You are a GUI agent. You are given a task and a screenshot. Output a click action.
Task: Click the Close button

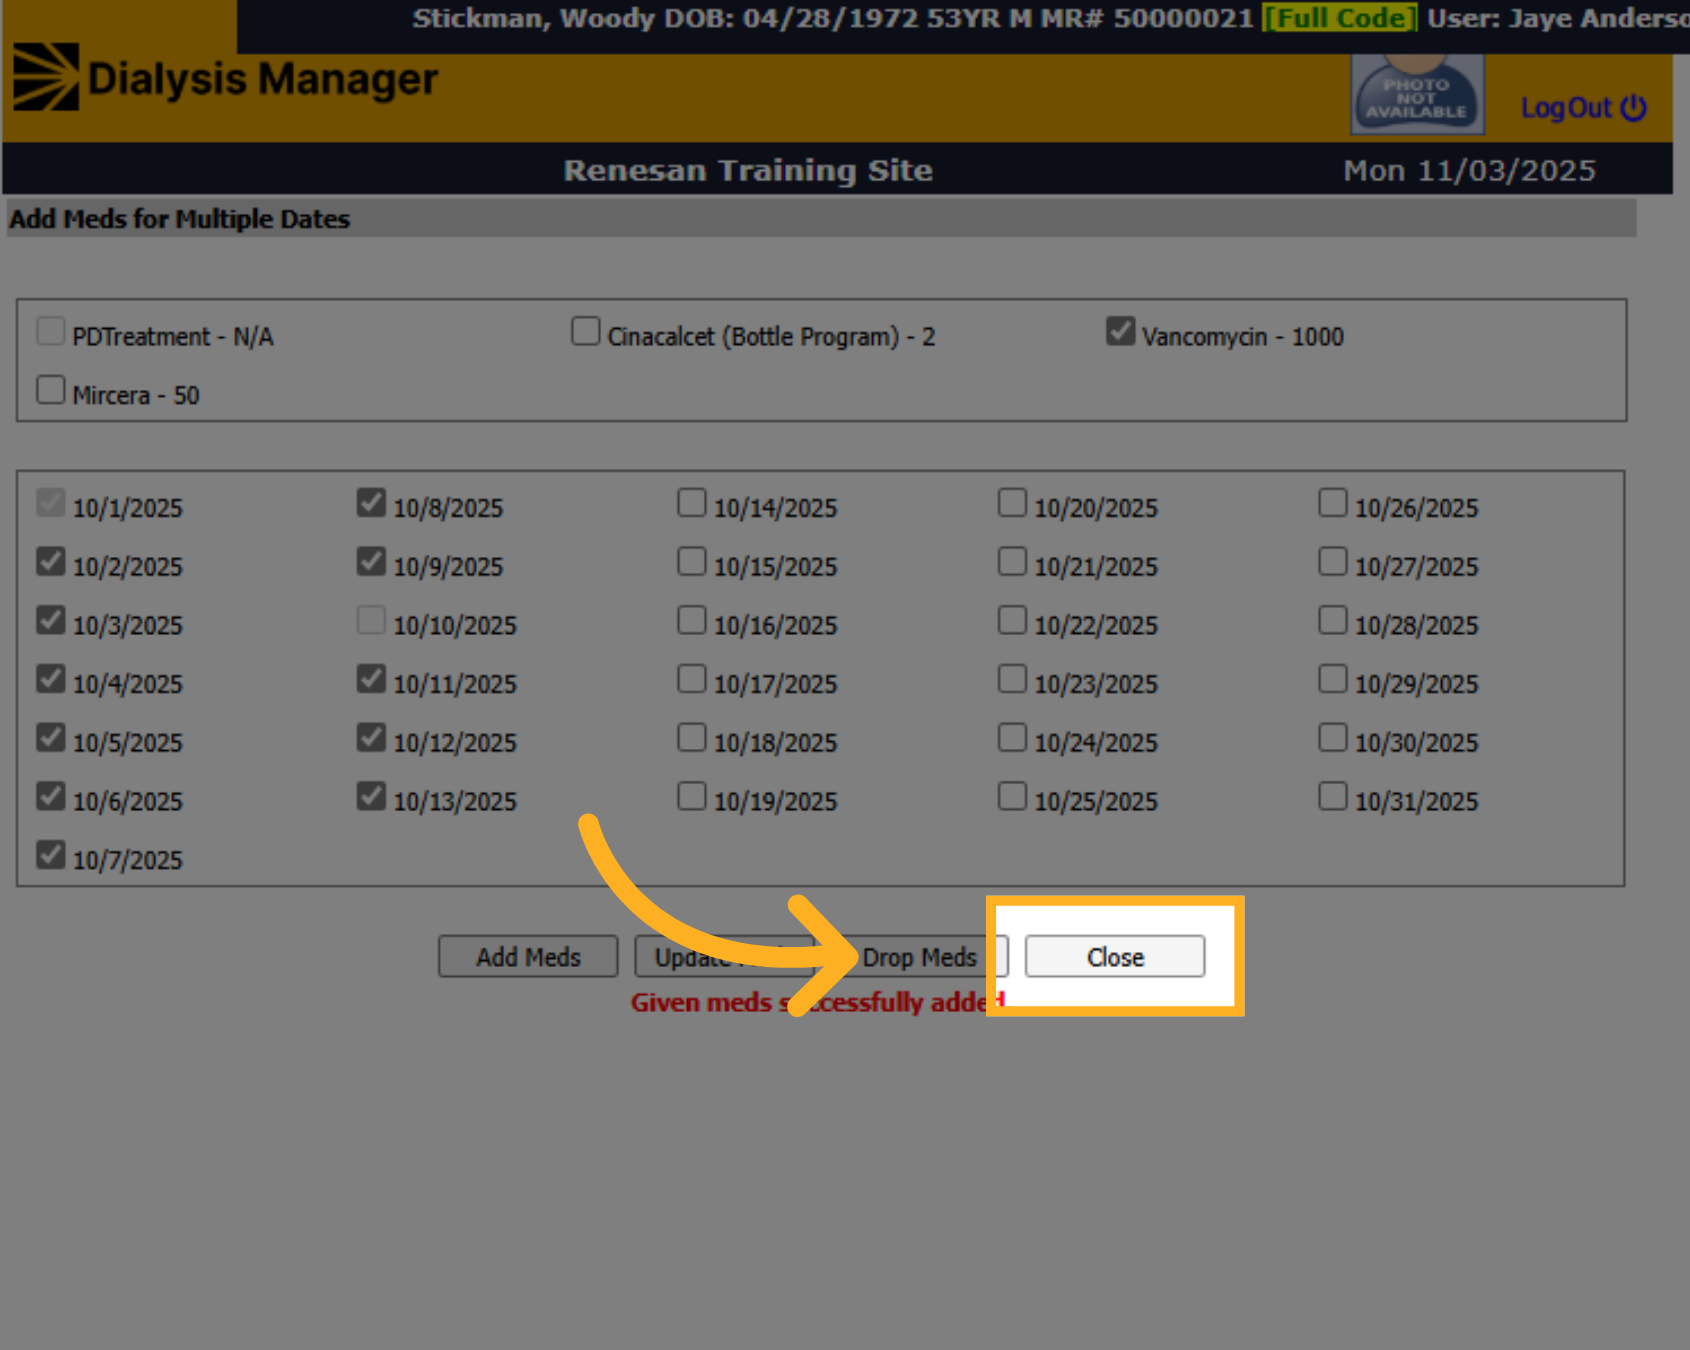click(x=1115, y=957)
